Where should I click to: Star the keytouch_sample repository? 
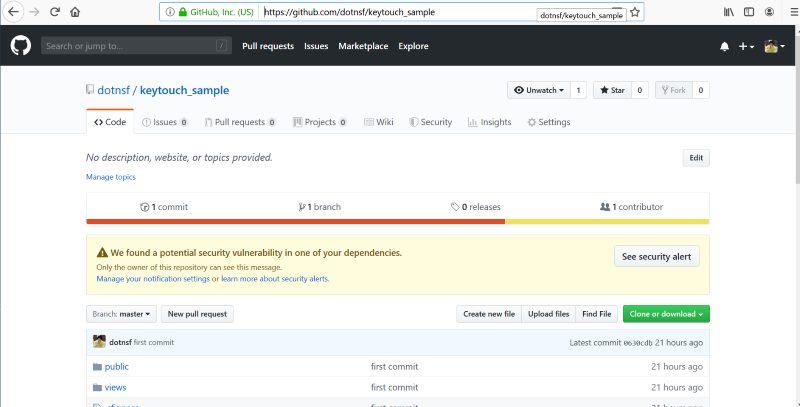point(611,90)
